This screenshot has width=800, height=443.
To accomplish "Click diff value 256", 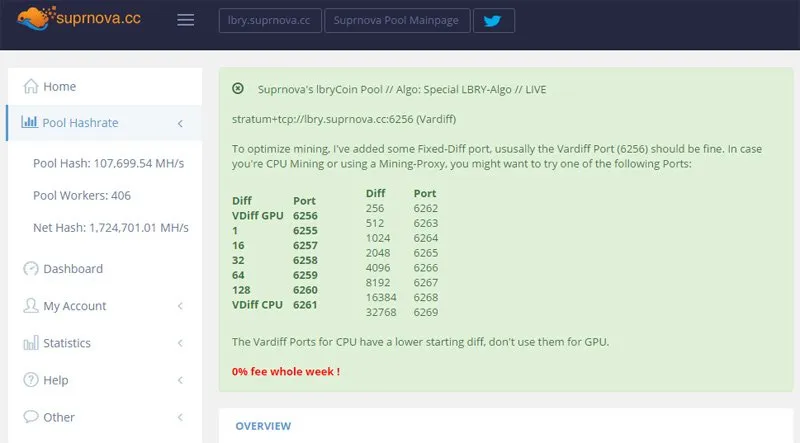I will coord(374,208).
